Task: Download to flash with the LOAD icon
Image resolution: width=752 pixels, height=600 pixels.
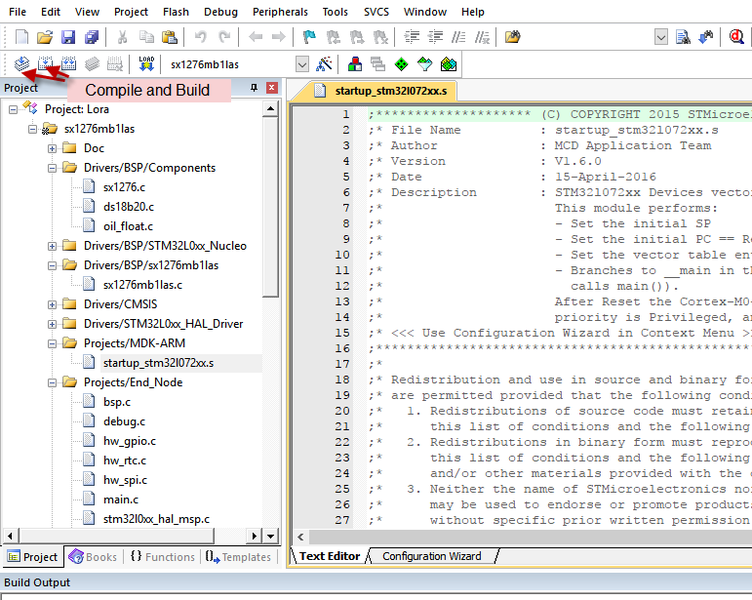Action: pyautogui.click(x=146, y=64)
